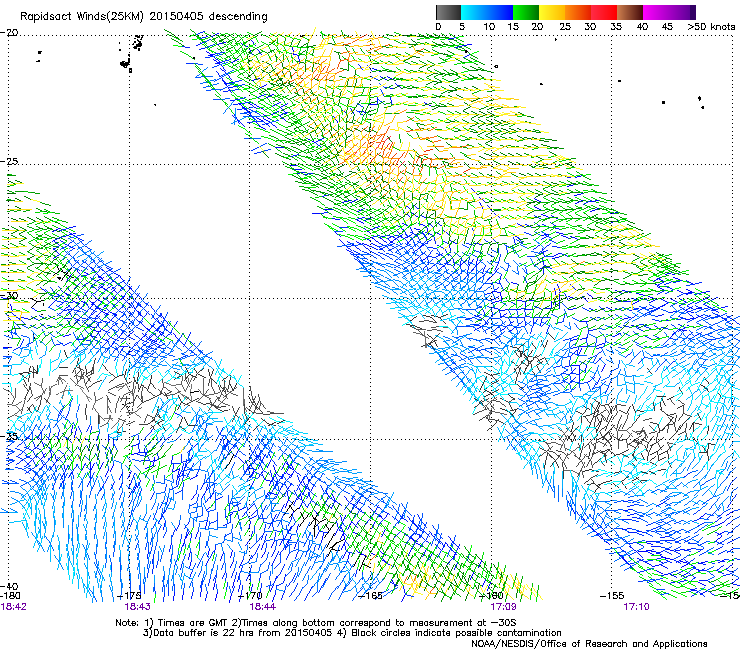
Task: Click the '-40' latitude axis label
Action: point(9,587)
